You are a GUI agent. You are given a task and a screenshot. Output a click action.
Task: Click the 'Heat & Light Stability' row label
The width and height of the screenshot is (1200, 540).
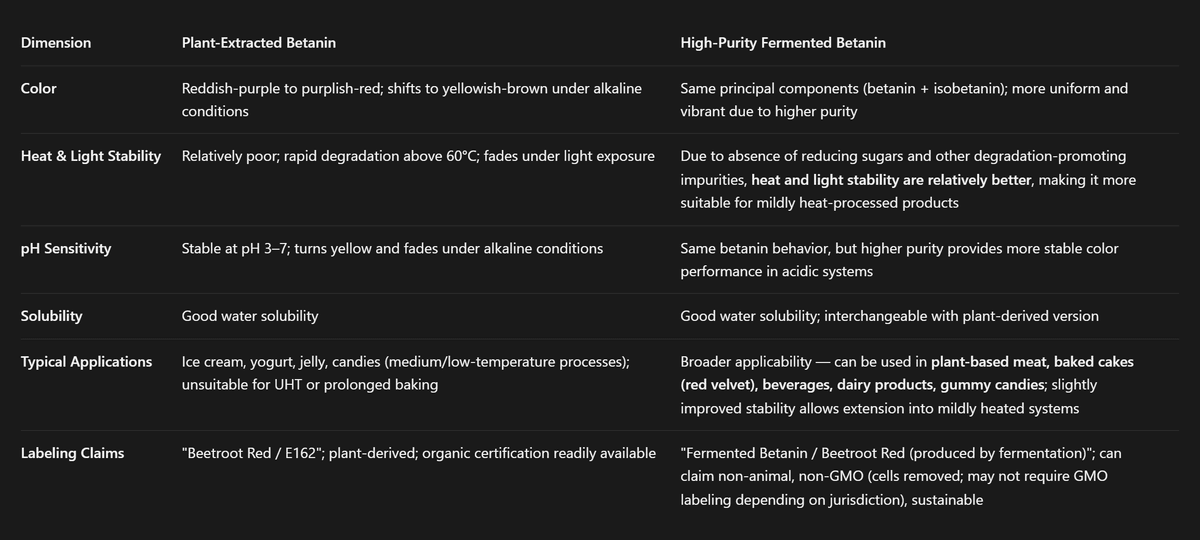(91, 157)
